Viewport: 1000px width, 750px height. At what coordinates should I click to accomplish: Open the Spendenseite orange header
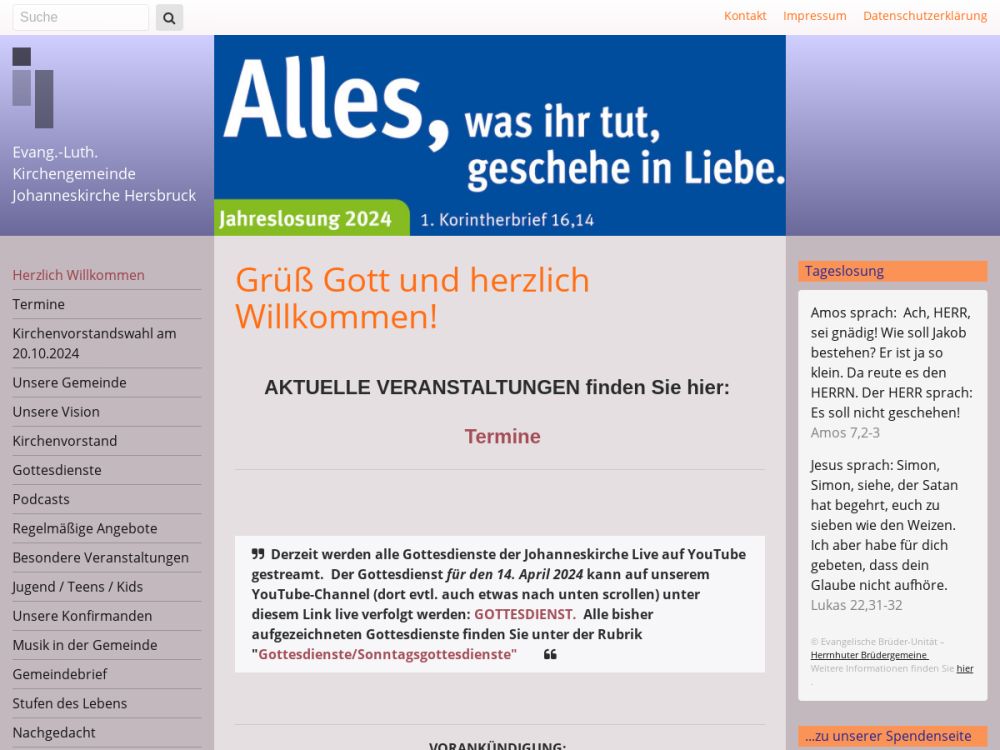(892, 736)
